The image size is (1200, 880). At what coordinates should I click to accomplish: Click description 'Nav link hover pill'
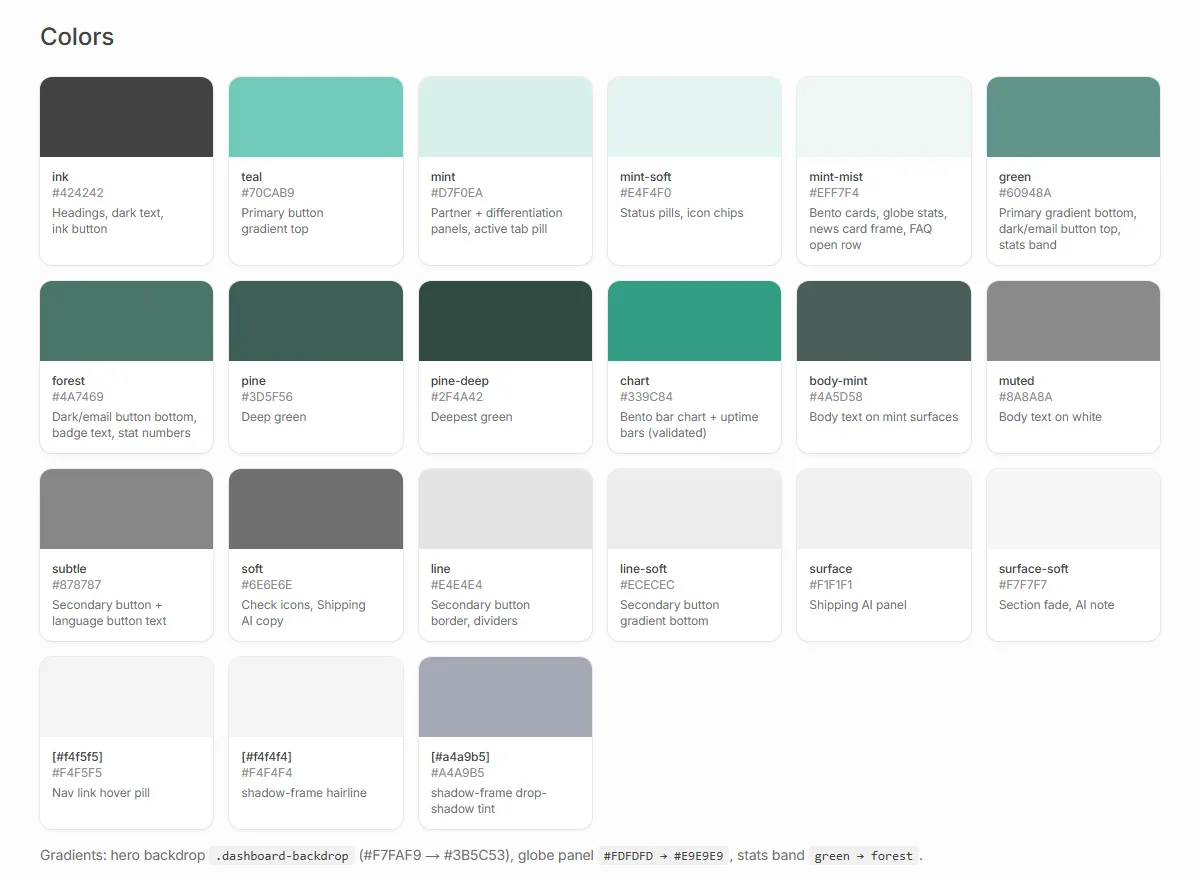point(101,793)
